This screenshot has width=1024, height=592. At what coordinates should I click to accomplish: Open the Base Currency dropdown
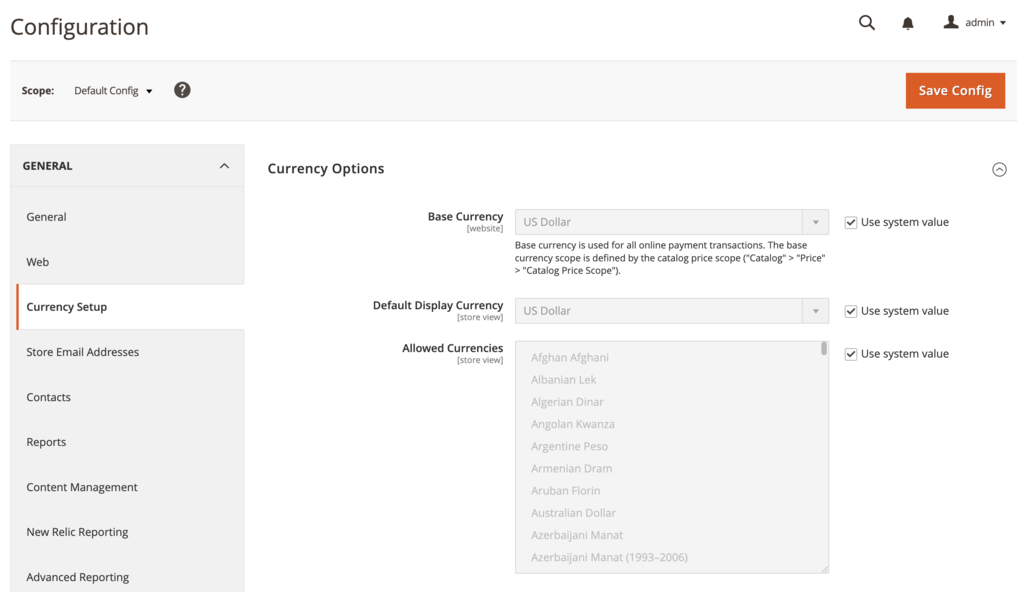(814, 221)
